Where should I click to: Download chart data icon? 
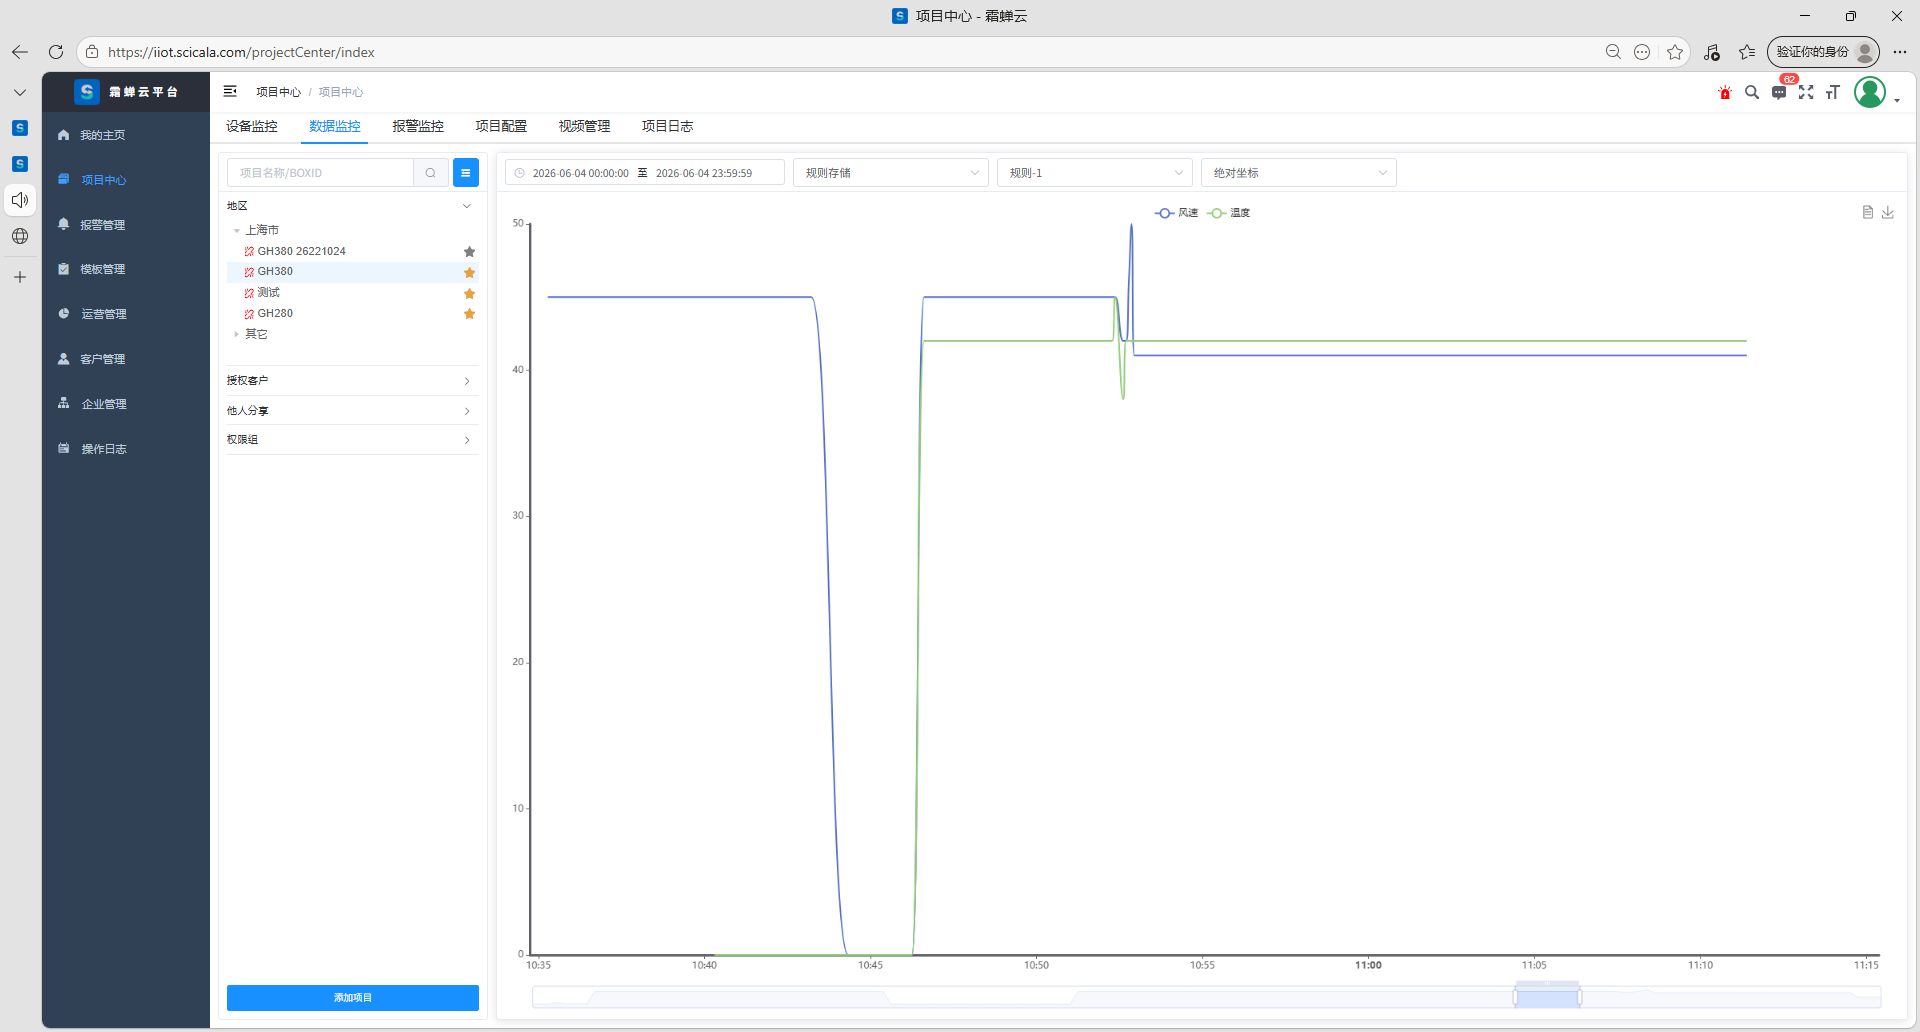(x=1888, y=212)
